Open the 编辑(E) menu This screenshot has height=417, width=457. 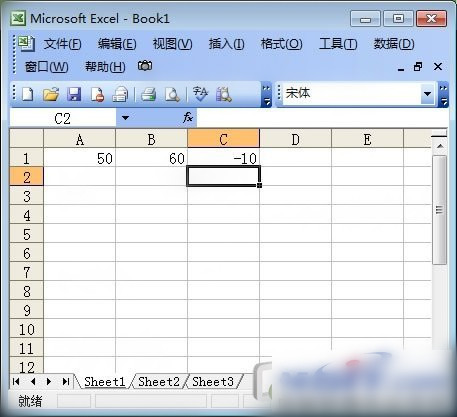coord(117,44)
